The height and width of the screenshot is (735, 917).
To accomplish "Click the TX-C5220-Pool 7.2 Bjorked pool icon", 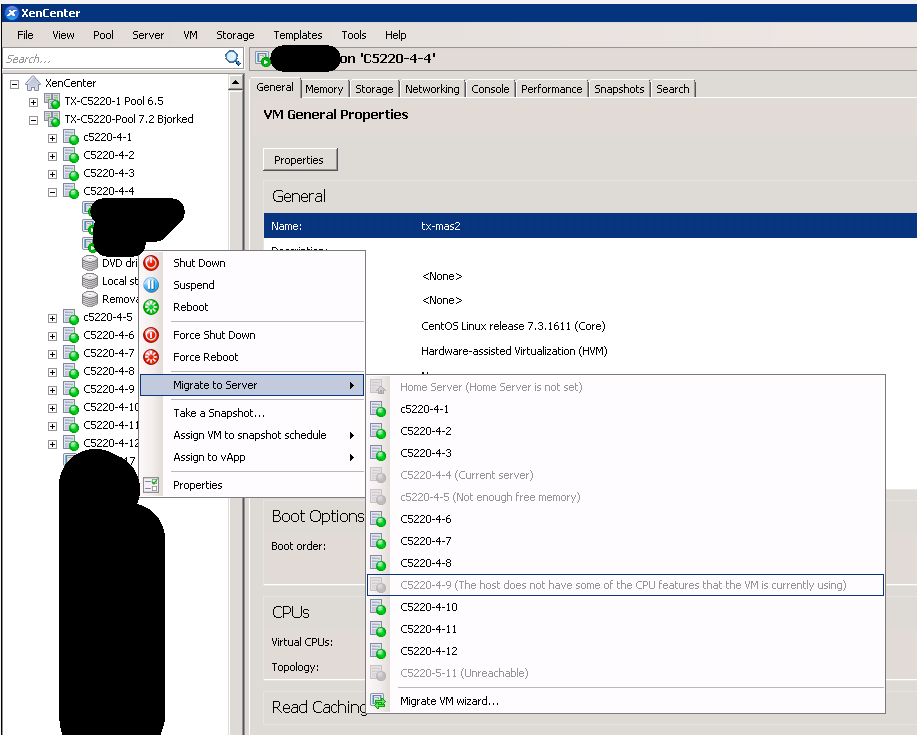I will click(52, 119).
